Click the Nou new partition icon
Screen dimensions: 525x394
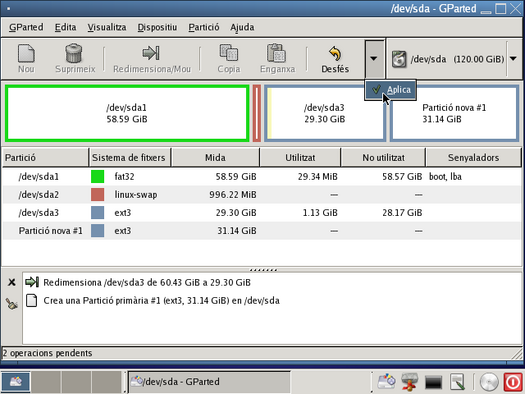pos(26,54)
